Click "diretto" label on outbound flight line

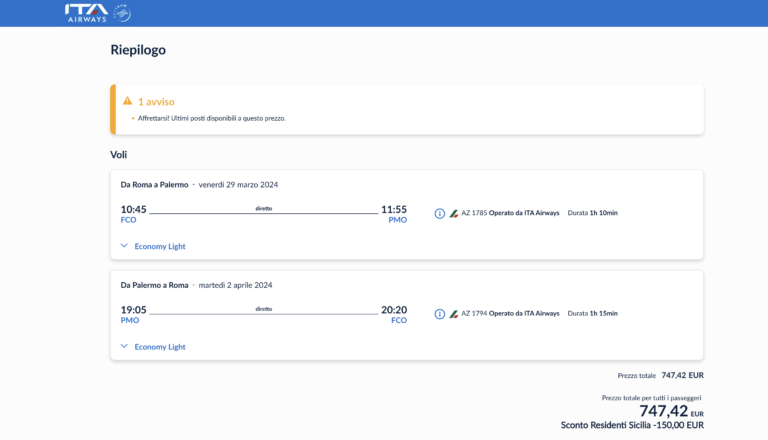pos(264,209)
